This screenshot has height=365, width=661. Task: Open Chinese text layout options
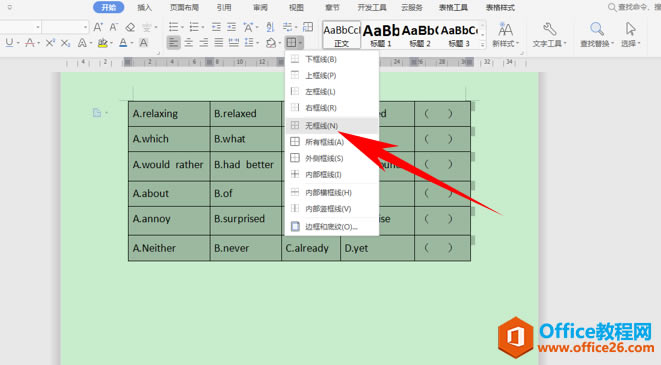coord(248,27)
